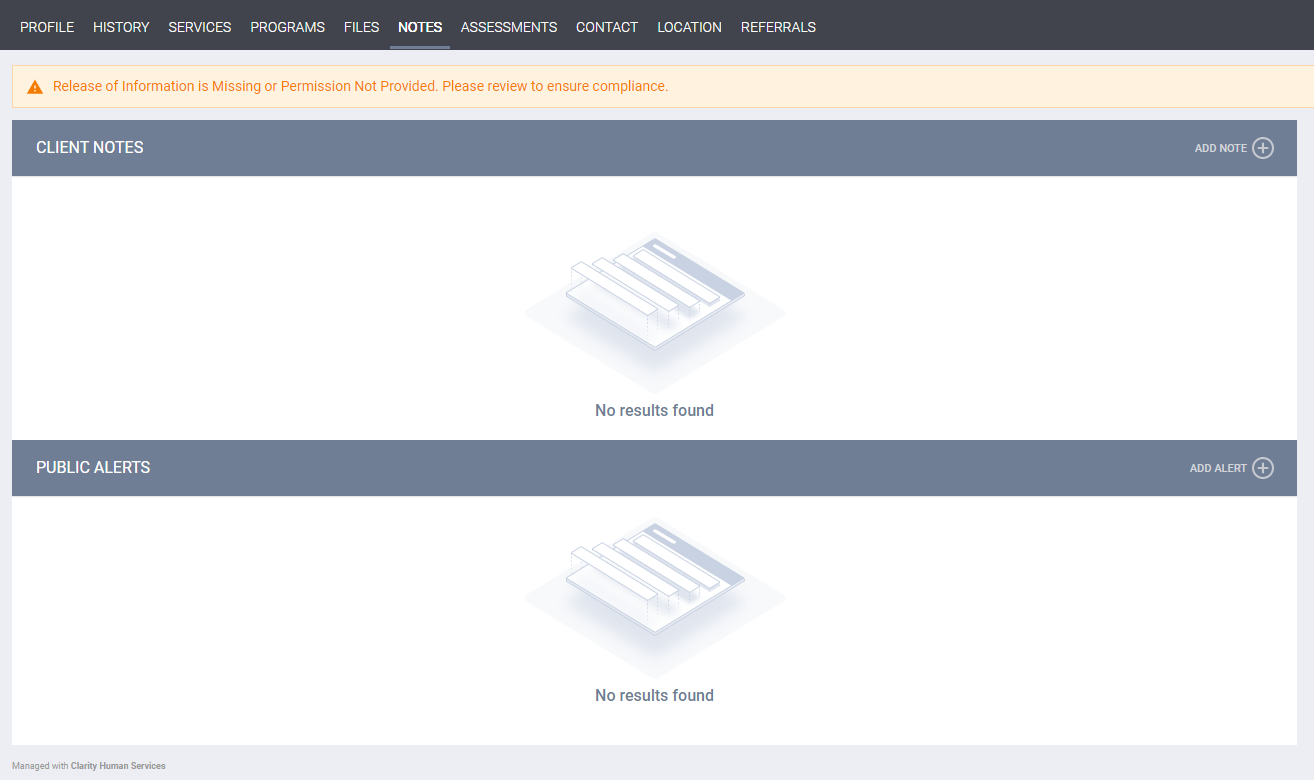Click 'No results found' under Public Alerts
This screenshot has height=780, width=1314.
point(654,695)
